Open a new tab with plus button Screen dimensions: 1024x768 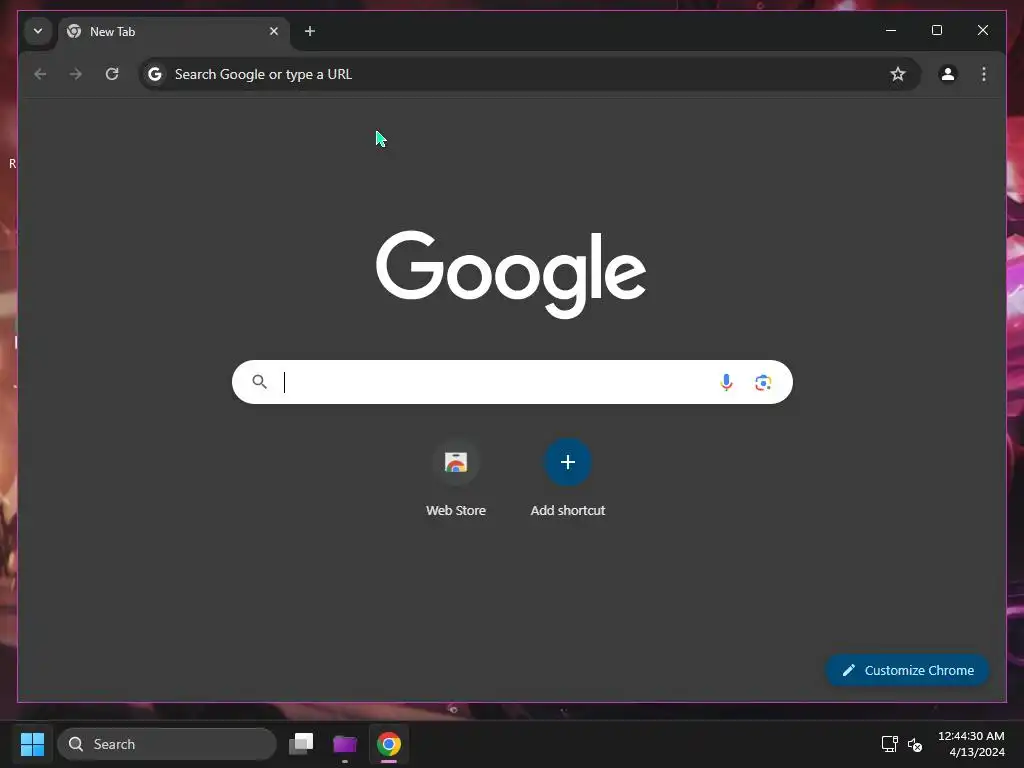pyautogui.click(x=310, y=31)
